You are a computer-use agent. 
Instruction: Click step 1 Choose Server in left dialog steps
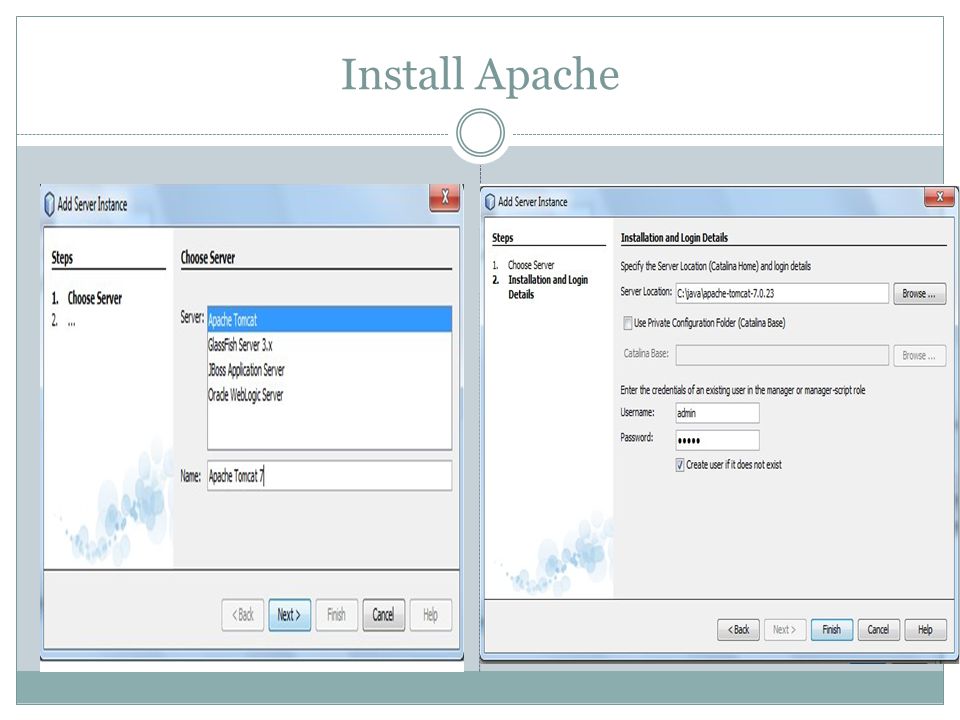pos(94,298)
